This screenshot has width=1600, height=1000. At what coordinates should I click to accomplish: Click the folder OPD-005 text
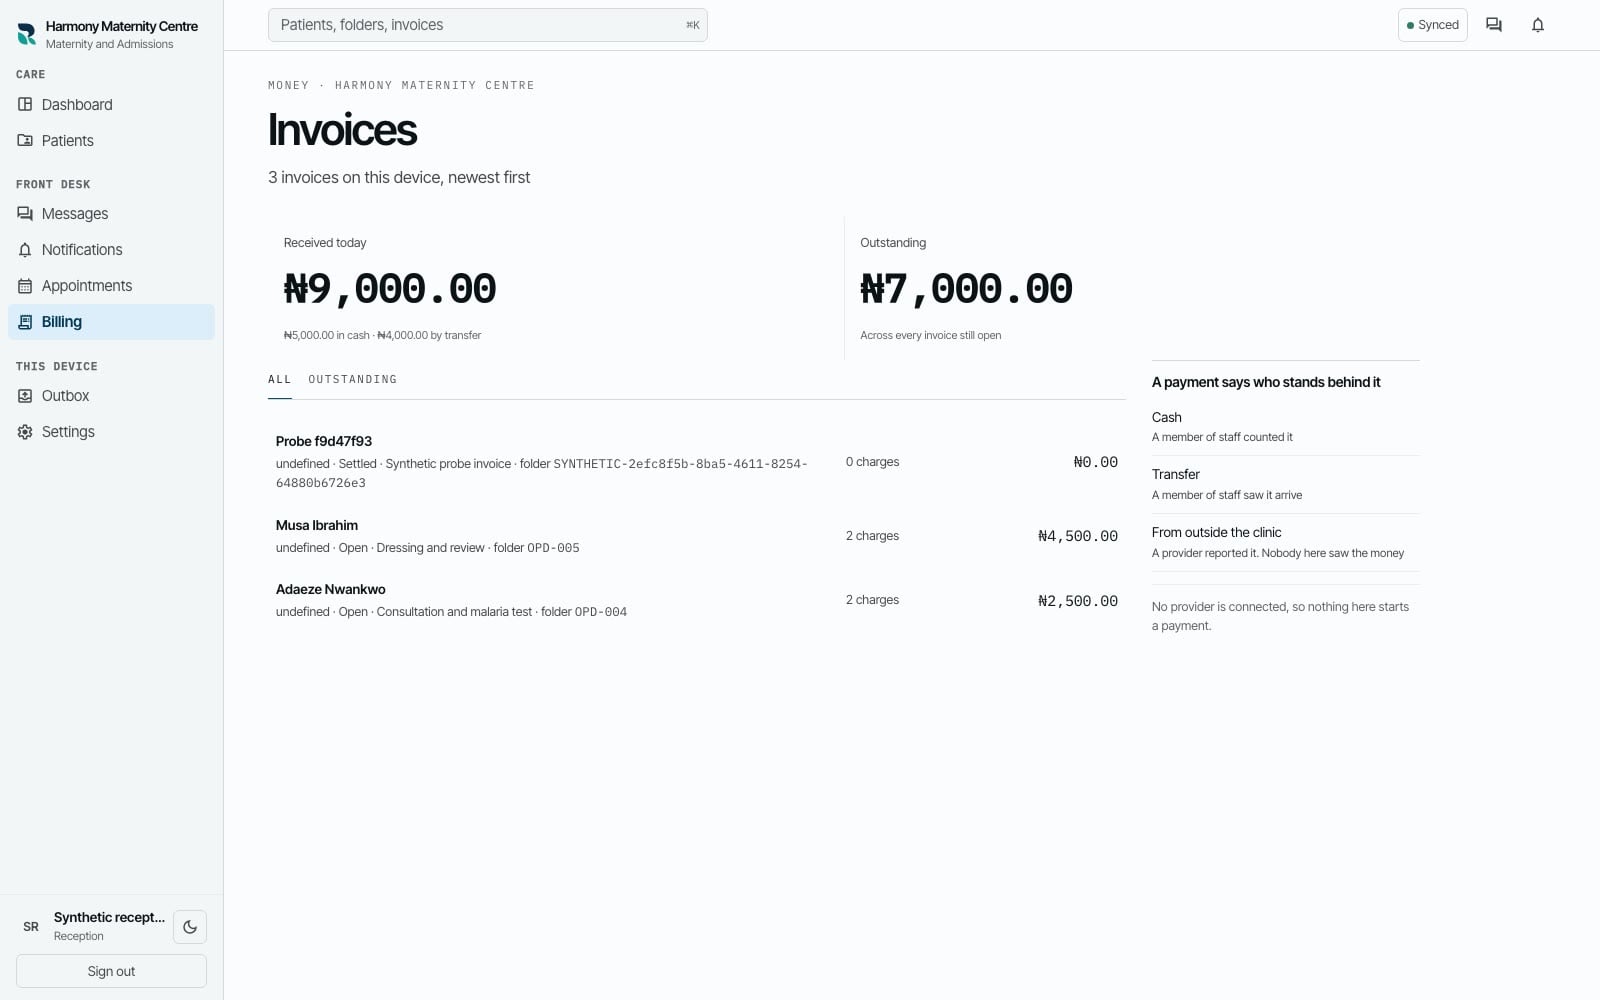(x=536, y=548)
